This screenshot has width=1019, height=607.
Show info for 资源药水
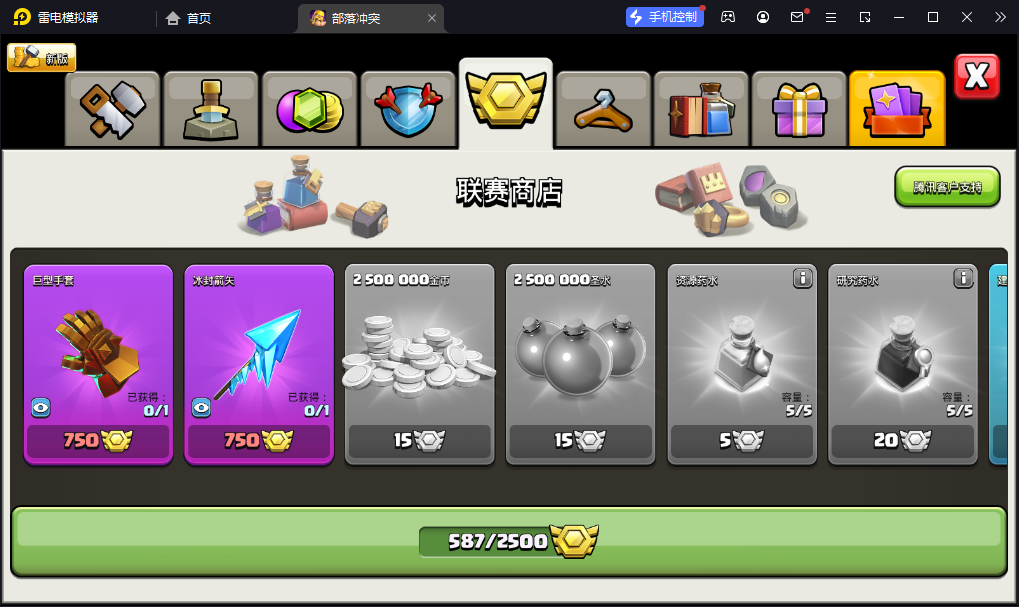803,279
